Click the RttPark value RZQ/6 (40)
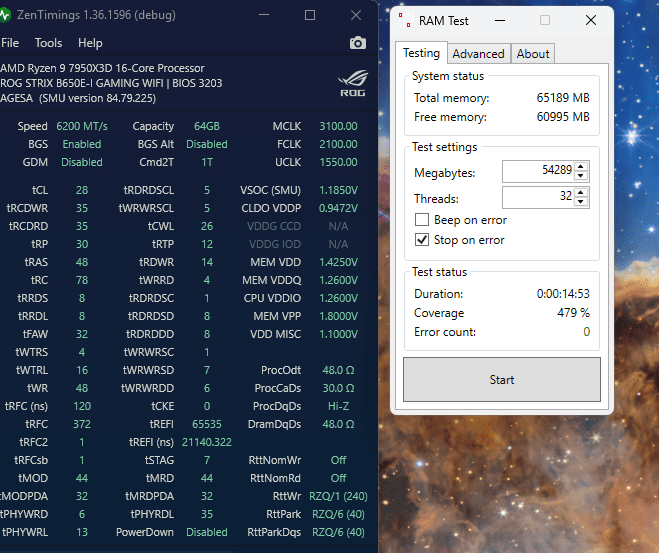659x553 pixels. click(x=338, y=514)
